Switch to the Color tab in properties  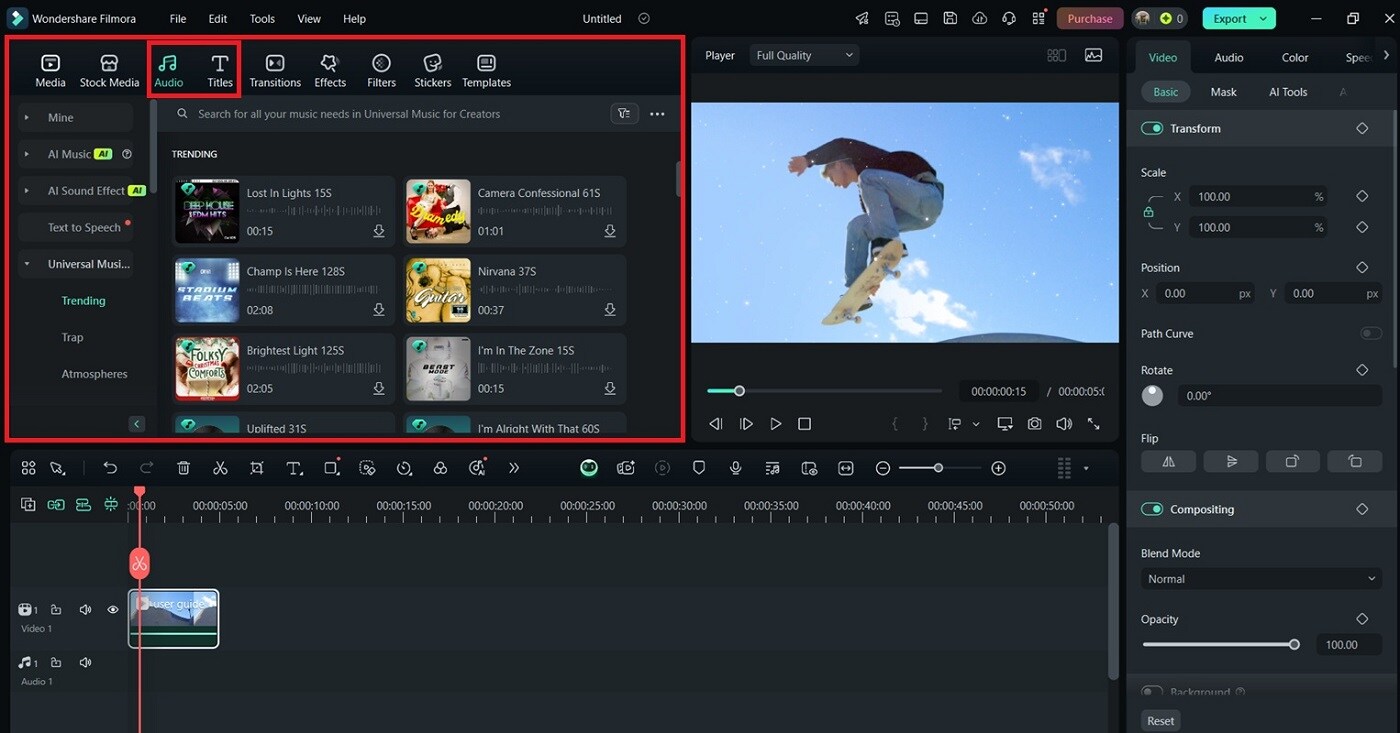[1295, 58]
